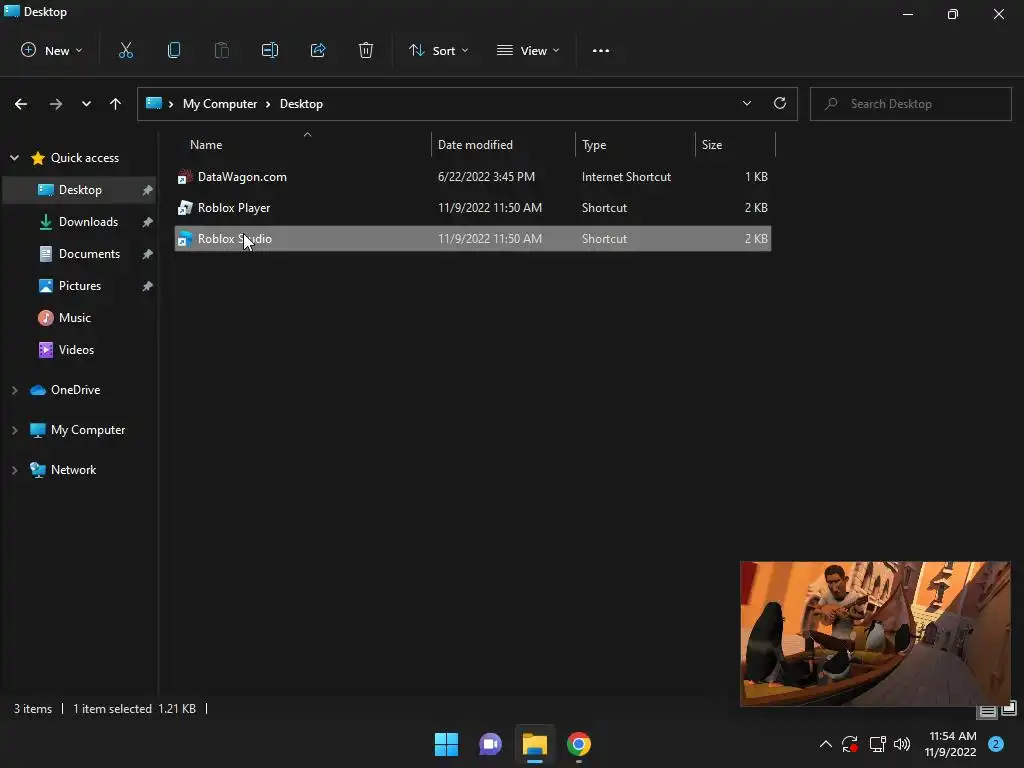
Task: Select OneDrive in navigation pane
Action: pos(75,390)
